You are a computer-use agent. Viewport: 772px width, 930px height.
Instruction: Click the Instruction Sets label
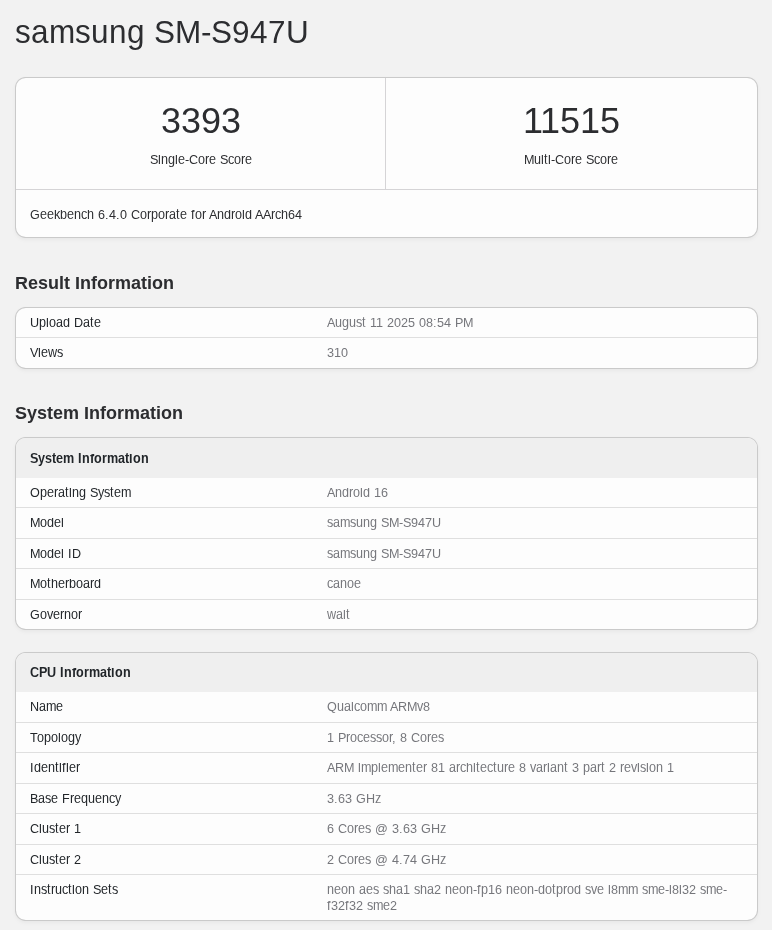tap(74, 890)
